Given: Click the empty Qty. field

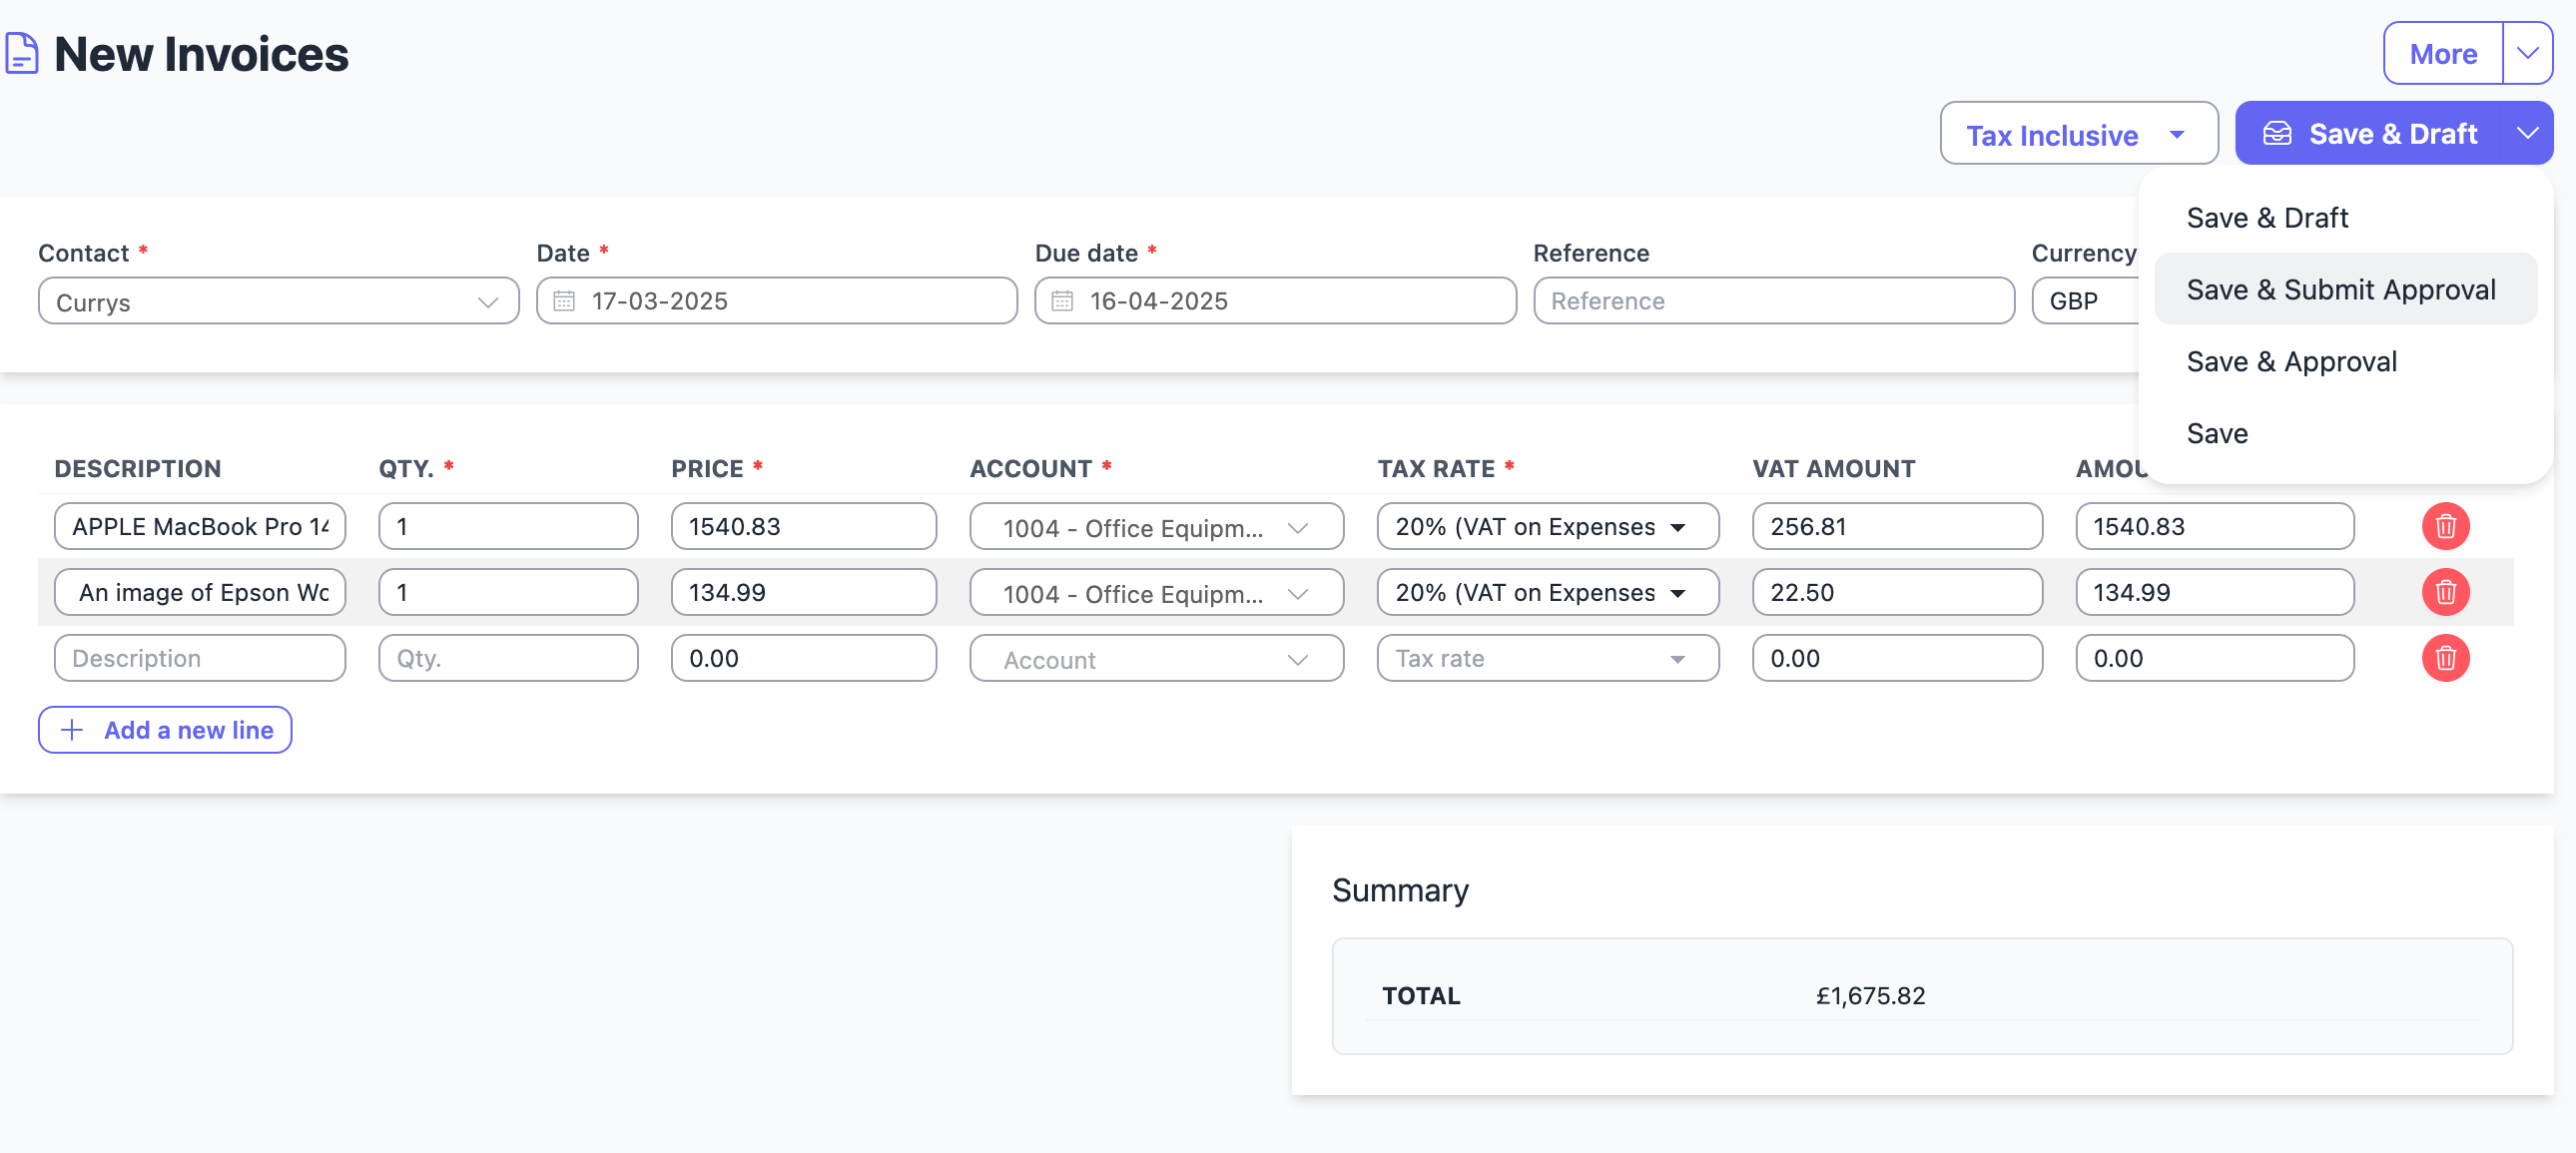Looking at the screenshot, I should click(508, 659).
